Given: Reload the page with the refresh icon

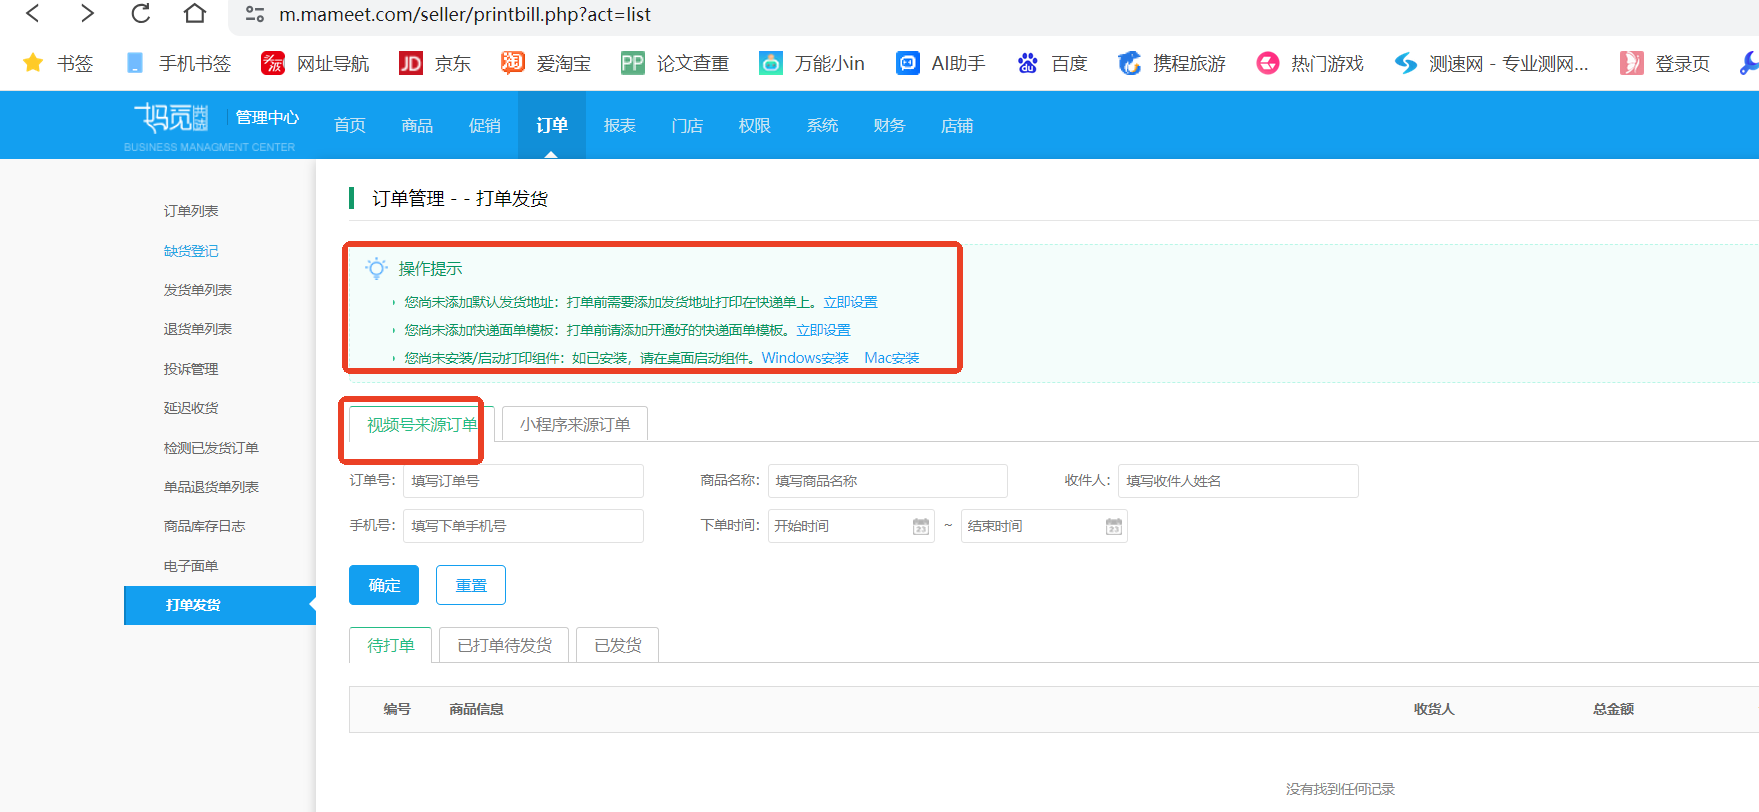Looking at the screenshot, I should pos(141,14).
